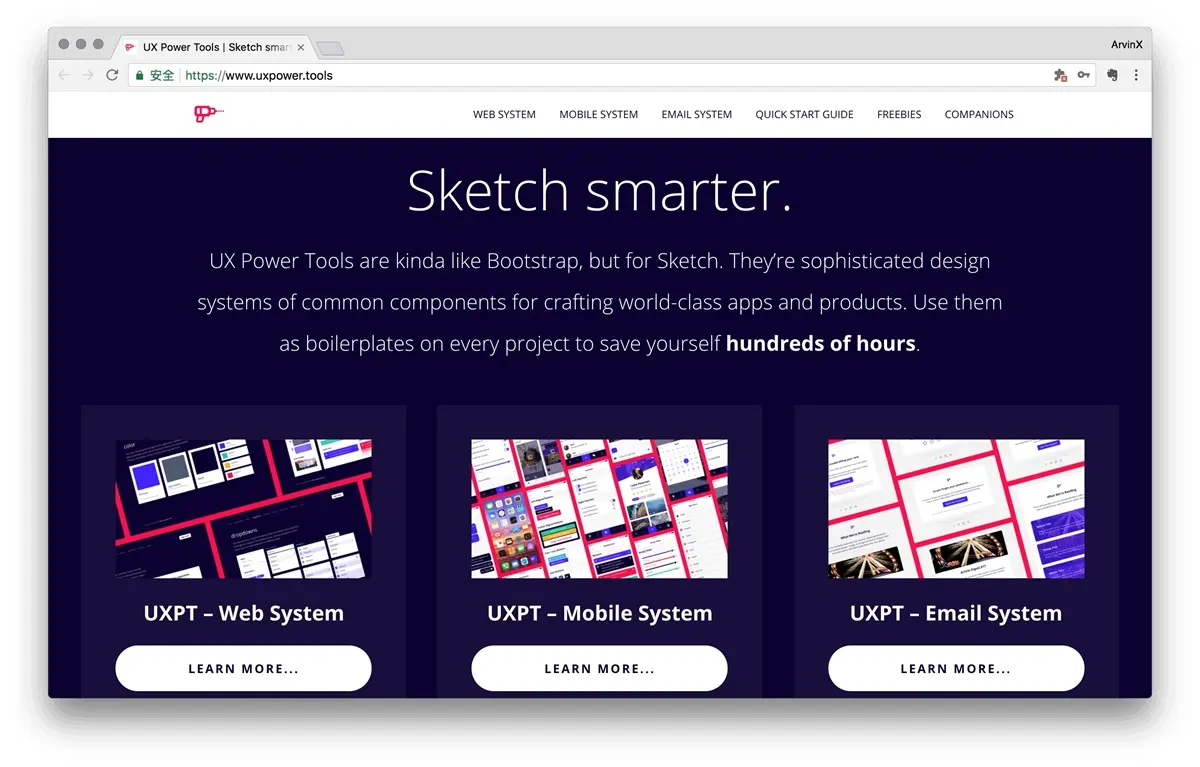Open a new tab with the blank tab button
The image size is (1200, 767).
(330, 48)
